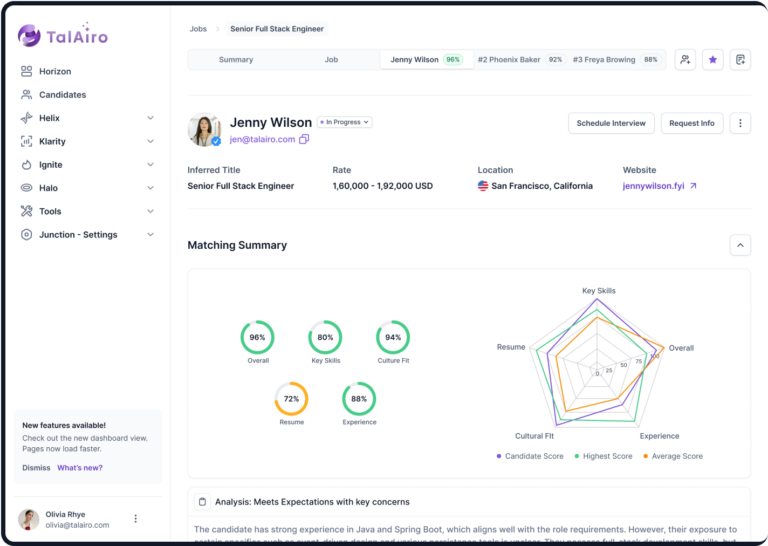
Task: Click the Ignite flame icon
Action: [26, 165]
